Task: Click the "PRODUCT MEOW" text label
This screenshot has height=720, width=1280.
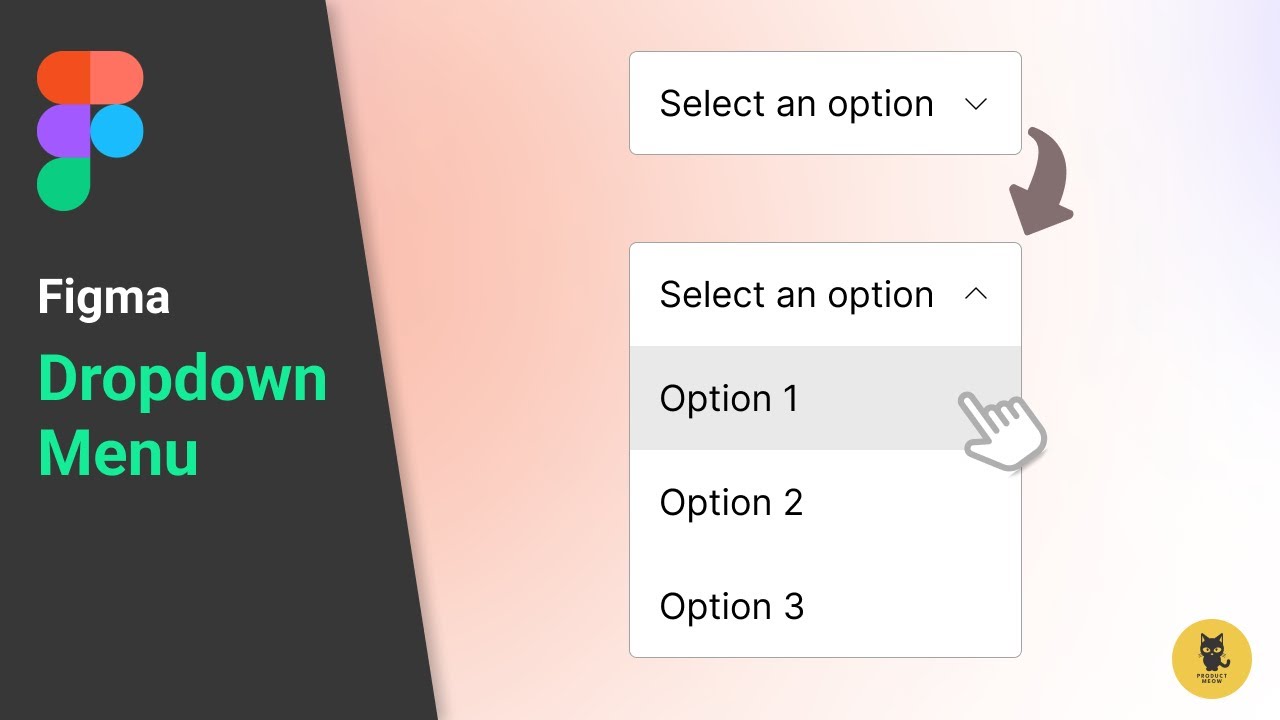Action: [1212, 679]
